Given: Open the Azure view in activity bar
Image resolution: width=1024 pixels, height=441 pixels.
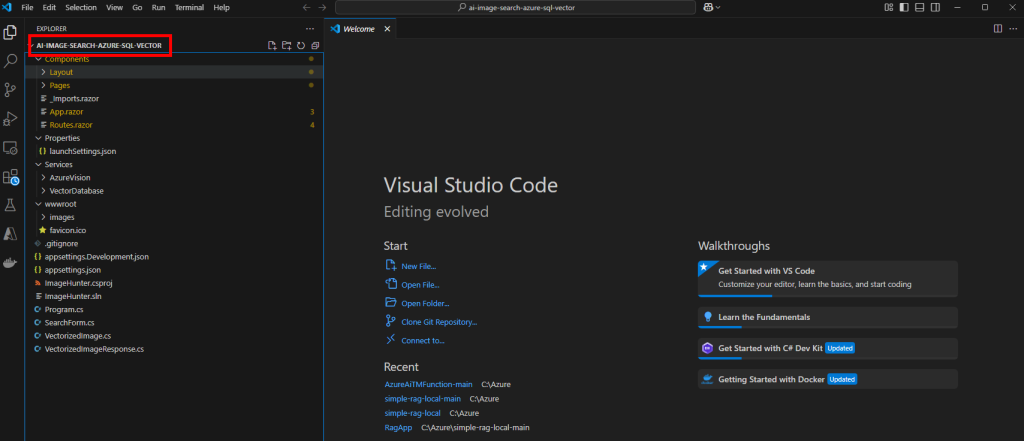Looking at the screenshot, I should coord(10,234).
